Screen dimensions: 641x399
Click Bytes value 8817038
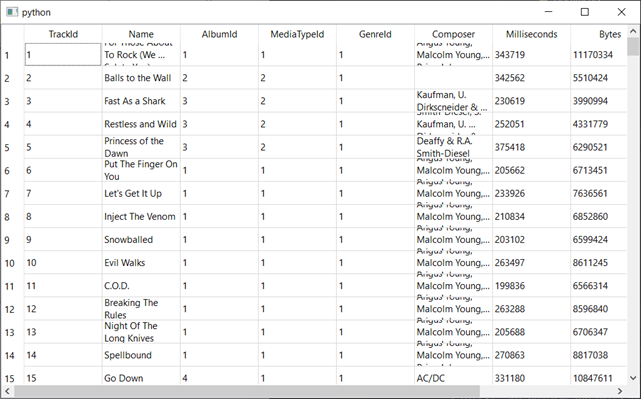(x=599, y=355)
